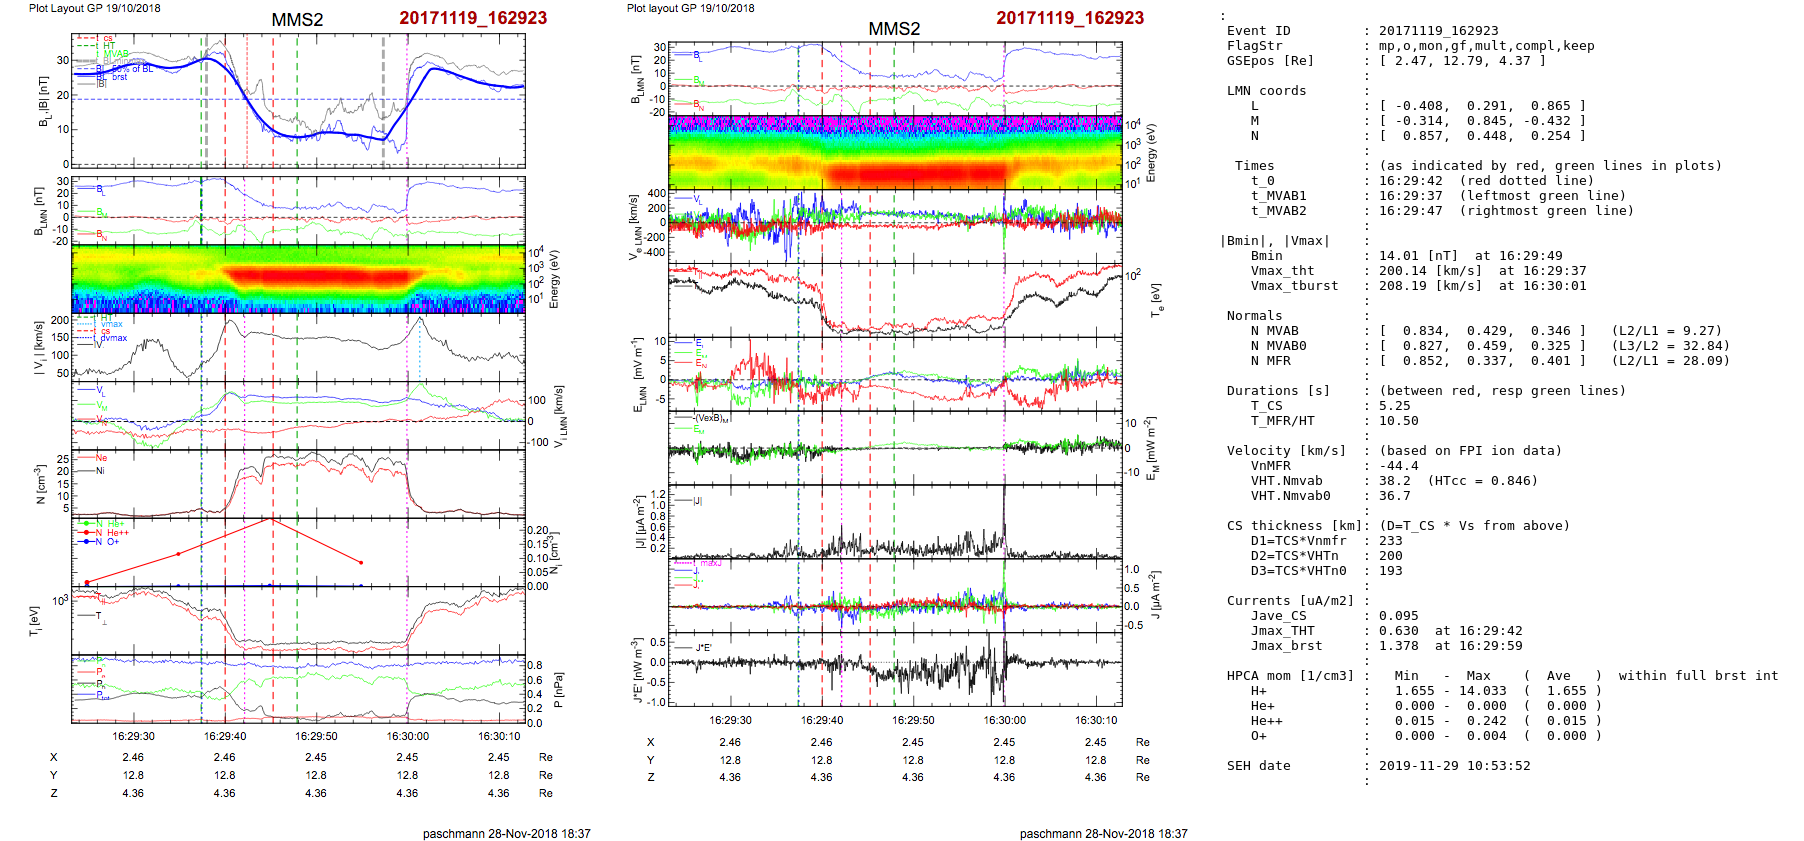The image size is (1804, 841).
Task: Select the 'within full brst int' note
Action: (x=1698, y=676)
